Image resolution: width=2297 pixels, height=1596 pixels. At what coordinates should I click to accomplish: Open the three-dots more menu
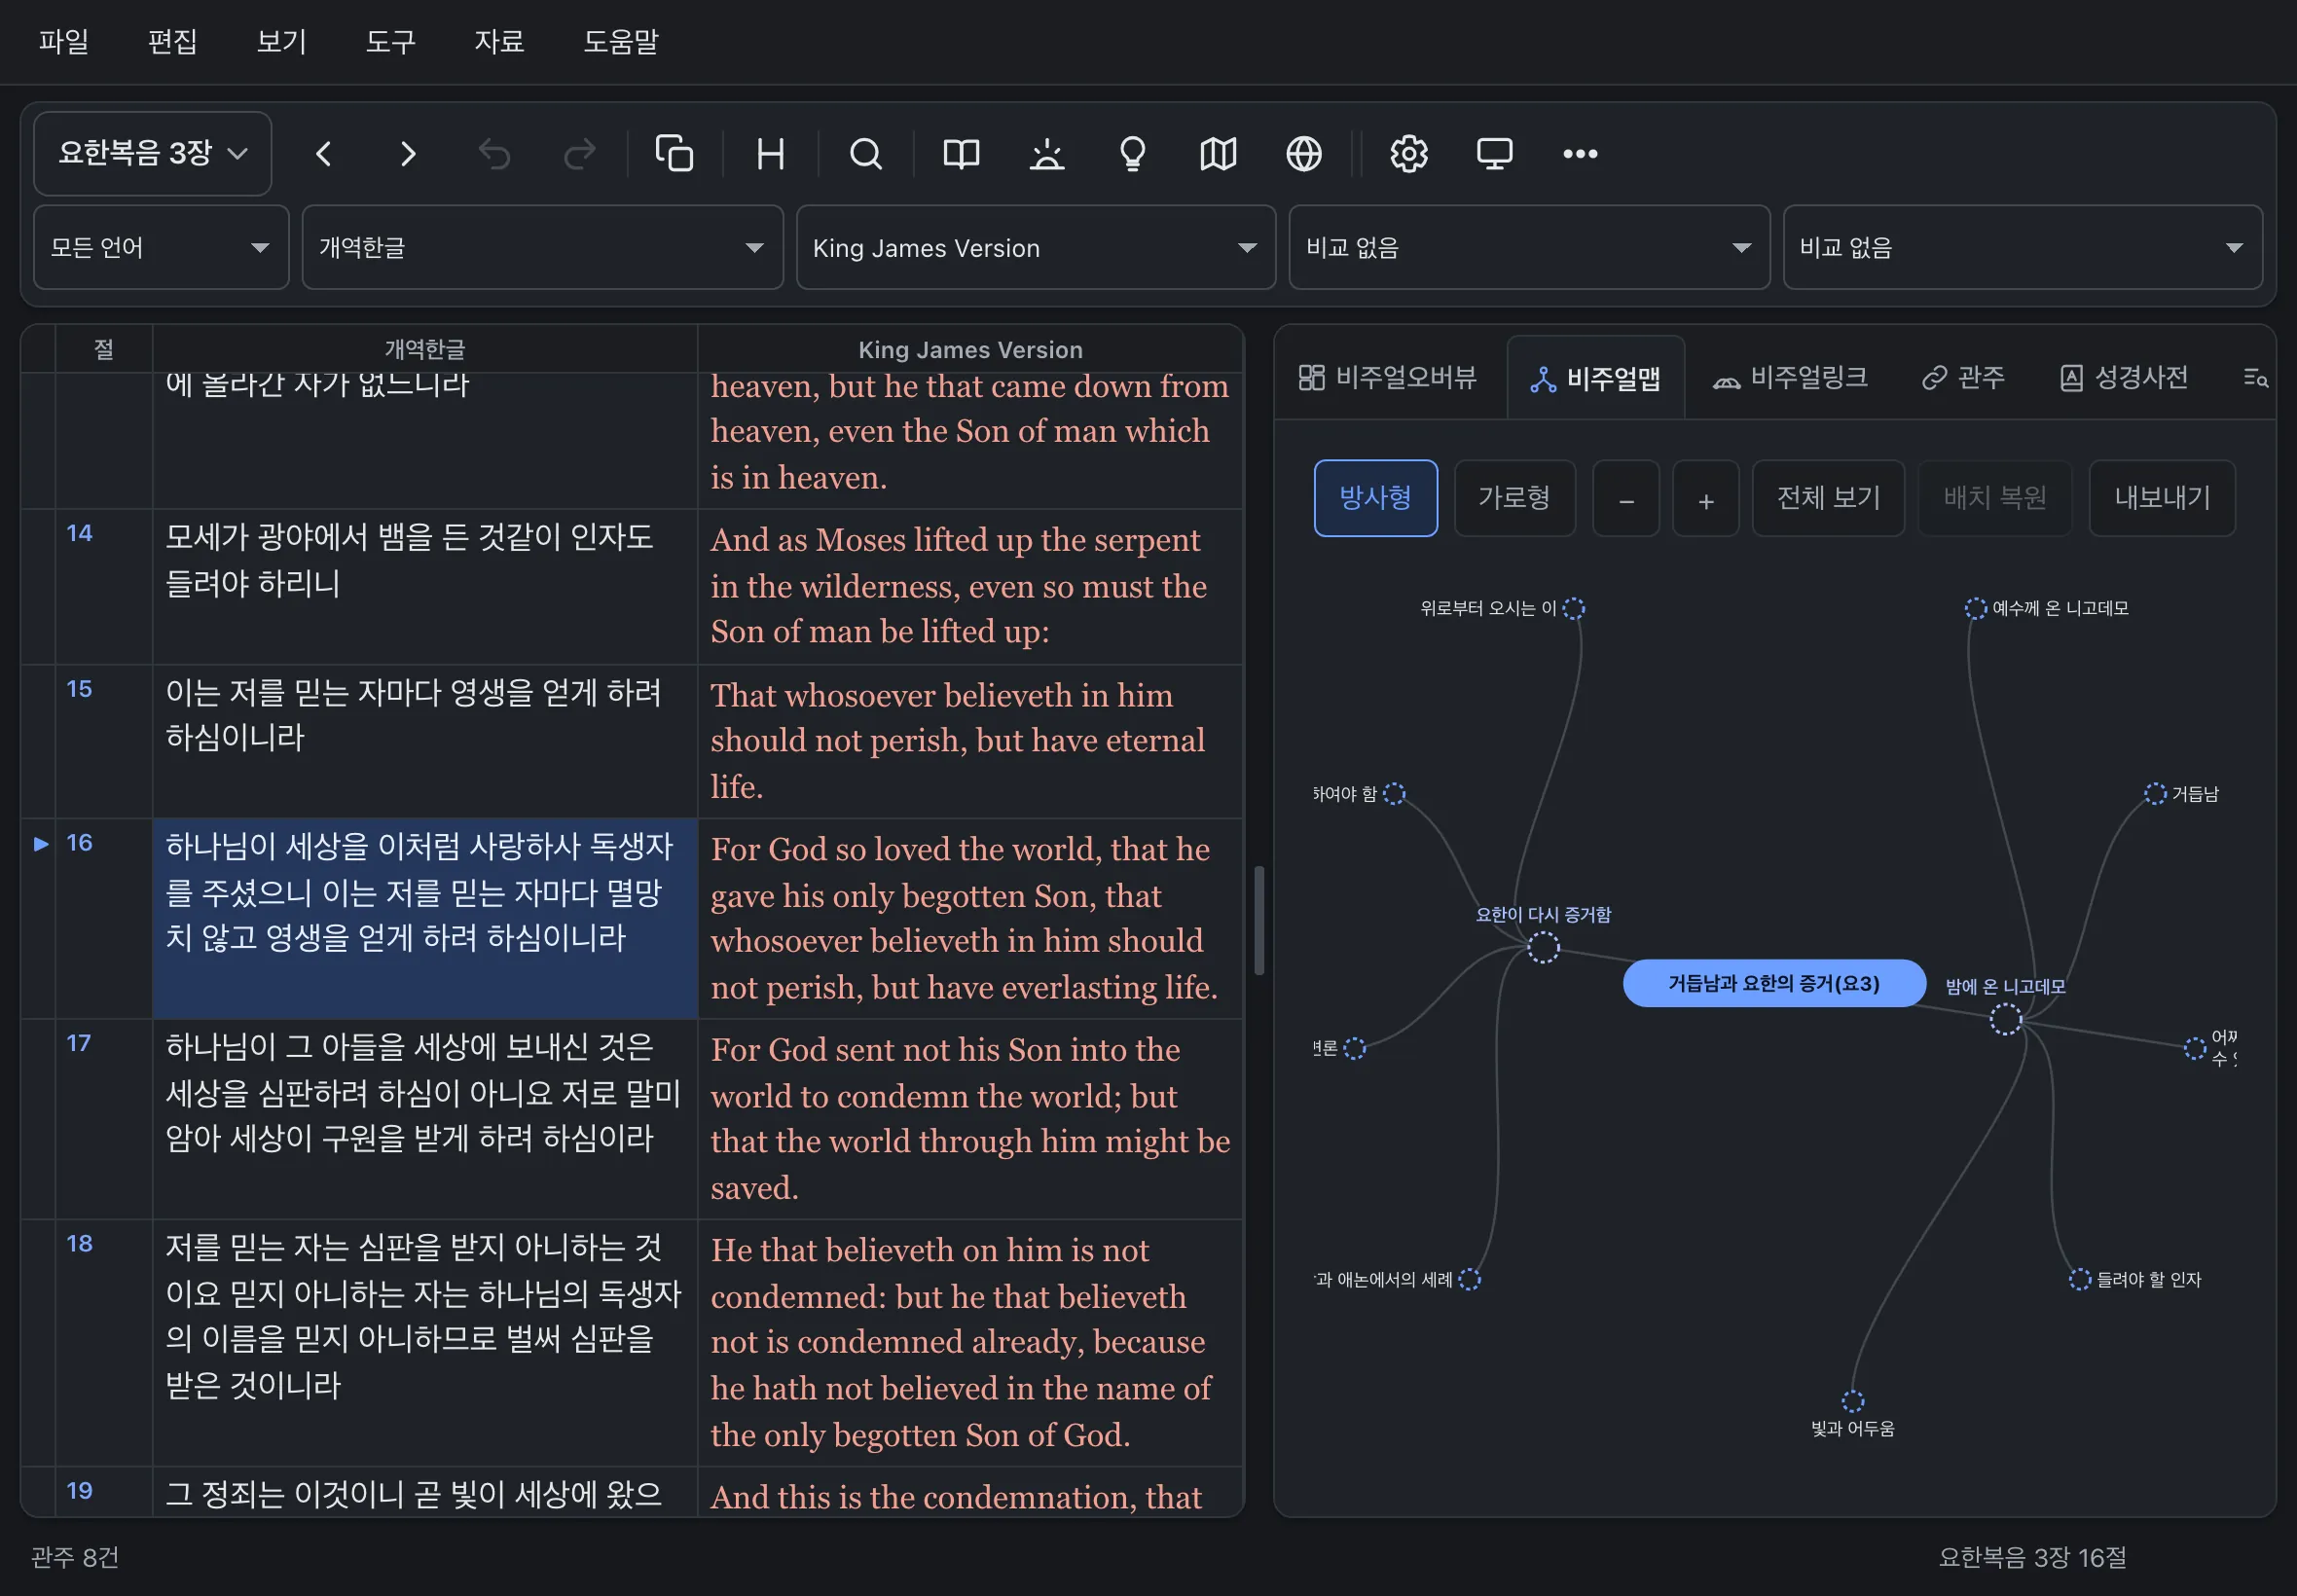1580,154
